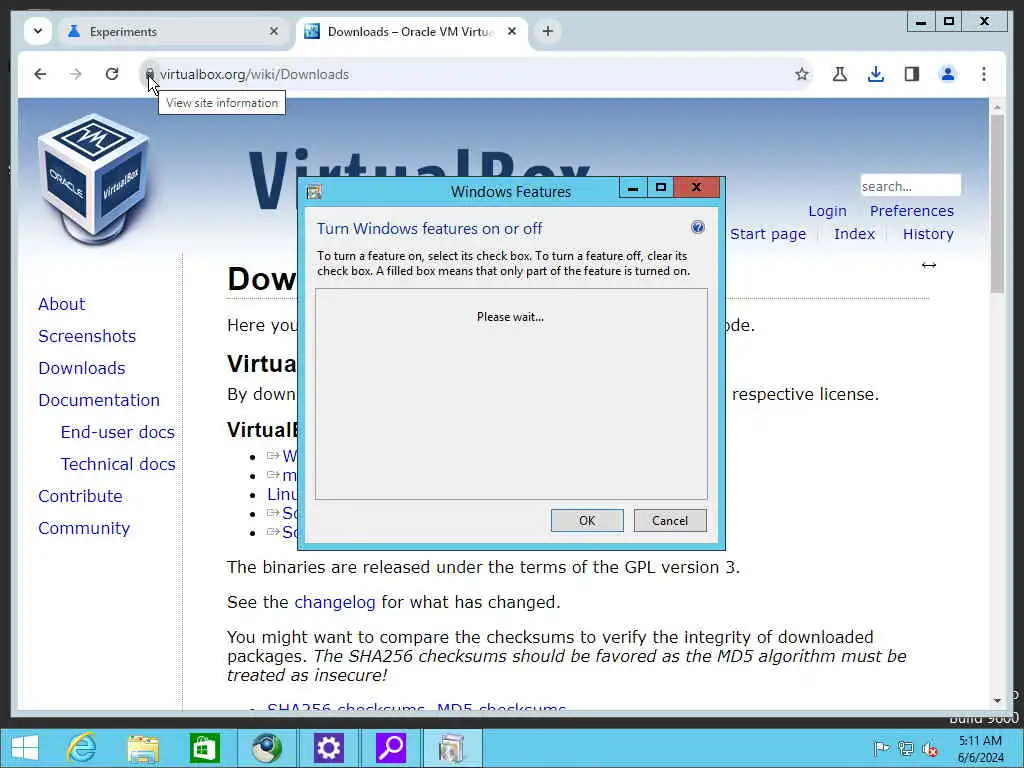Open the taskbar clock showing 5:11 AM
Viewport: 1024px width, 768px height.
[x=980, y=749]
